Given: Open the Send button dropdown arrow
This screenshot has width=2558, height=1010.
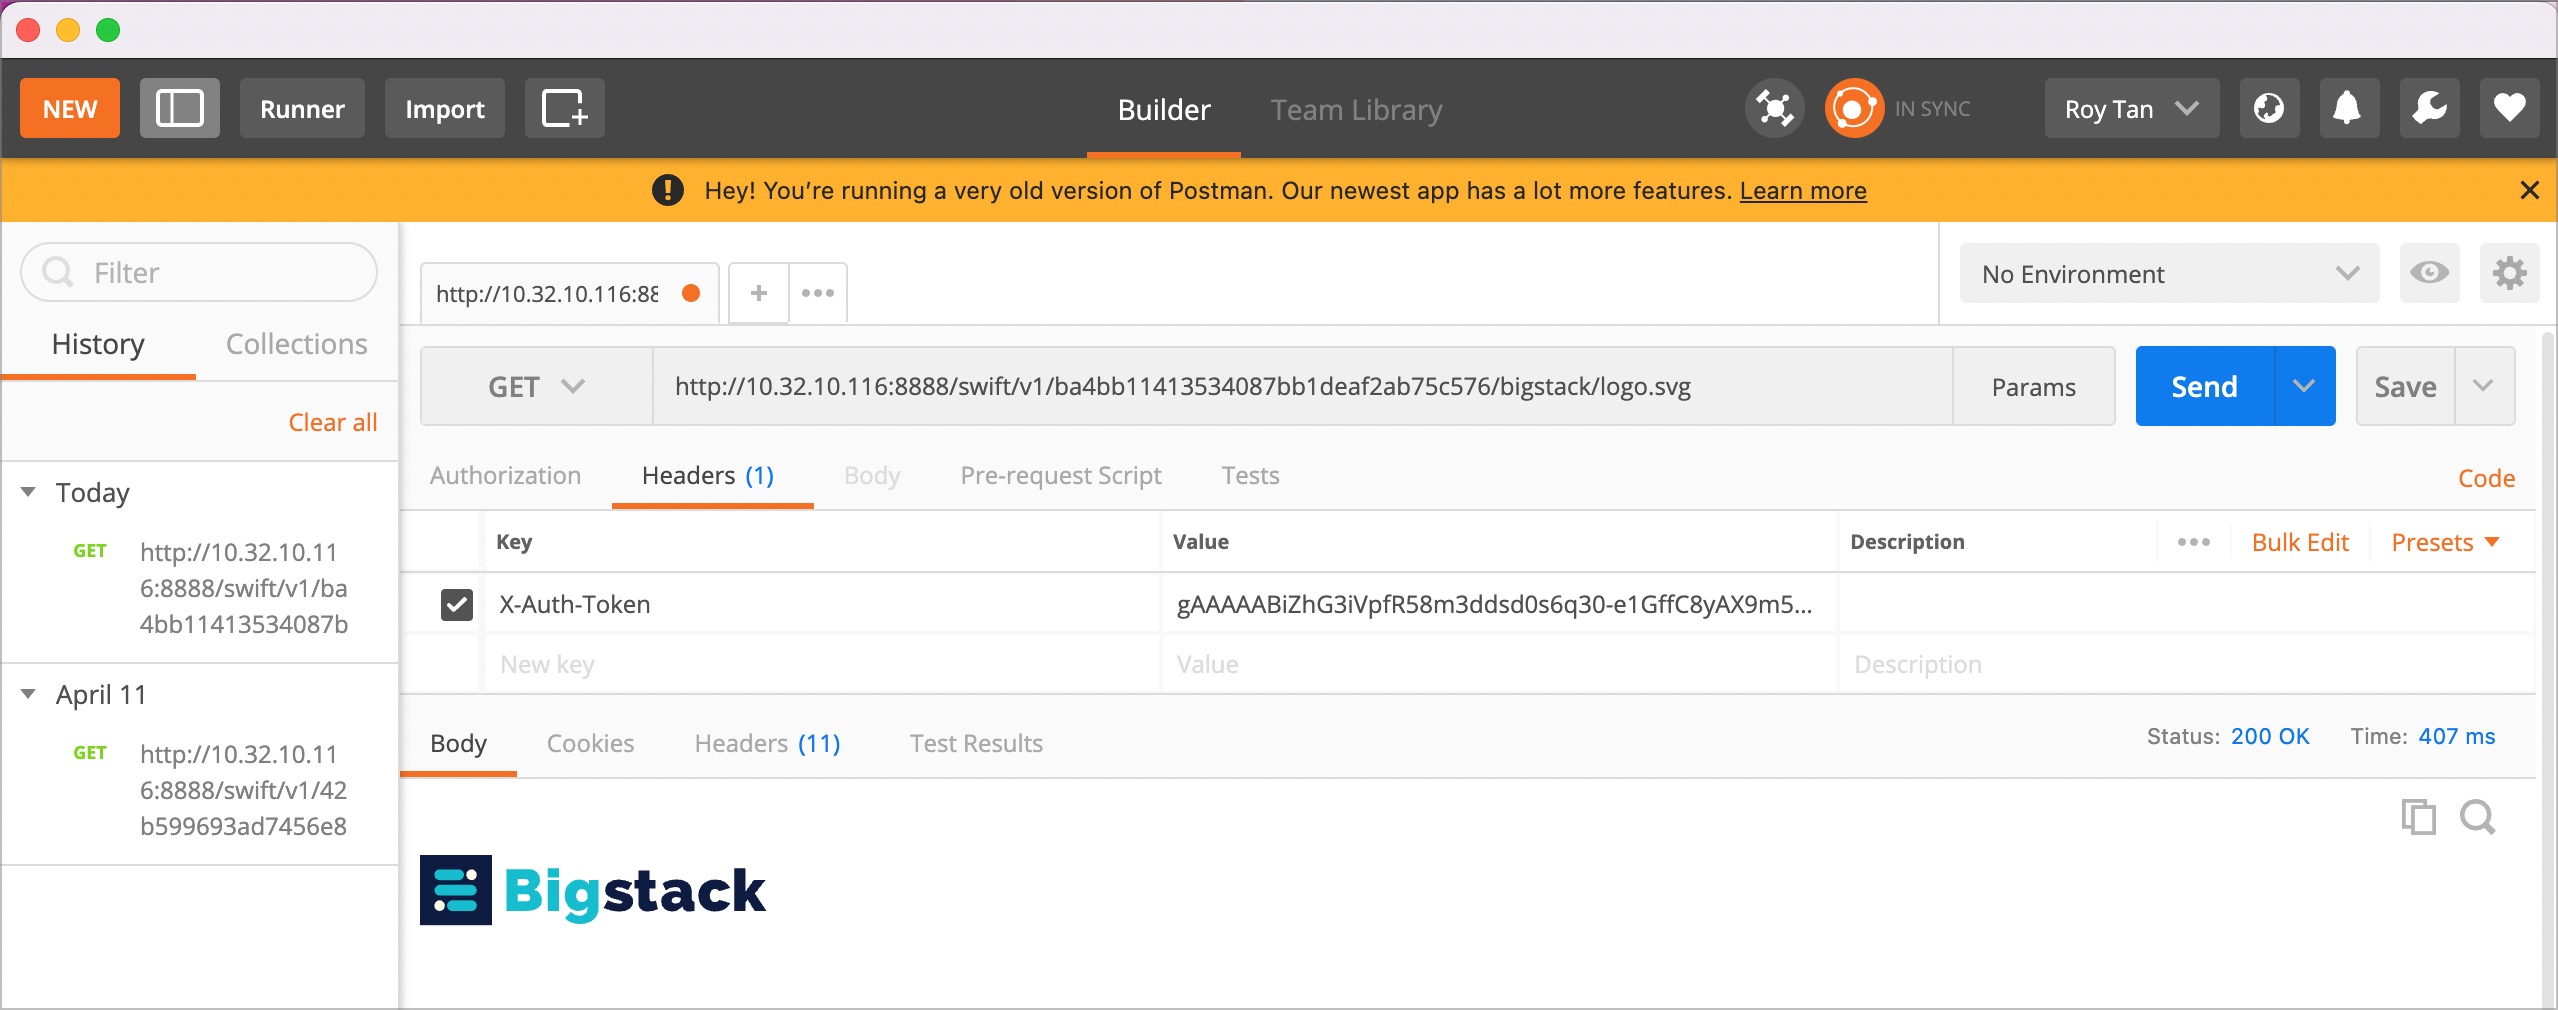Looking at the screenshot, I should click(2304, 387).
